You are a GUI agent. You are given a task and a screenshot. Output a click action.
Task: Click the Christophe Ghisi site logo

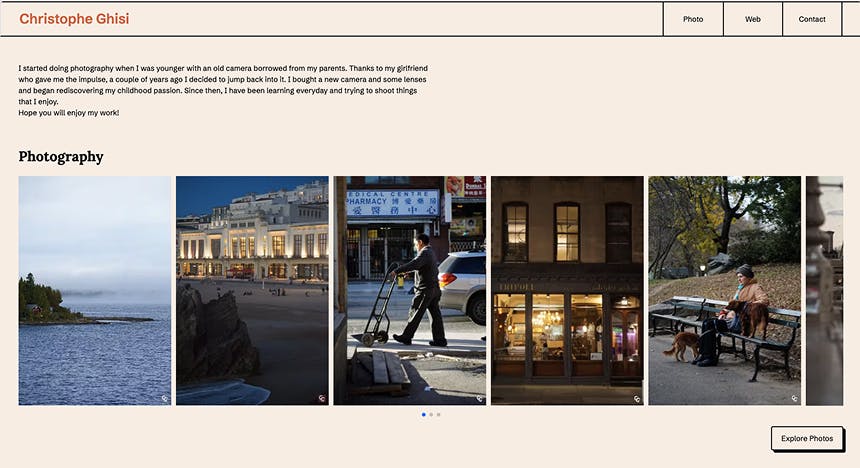click(74, 19)
